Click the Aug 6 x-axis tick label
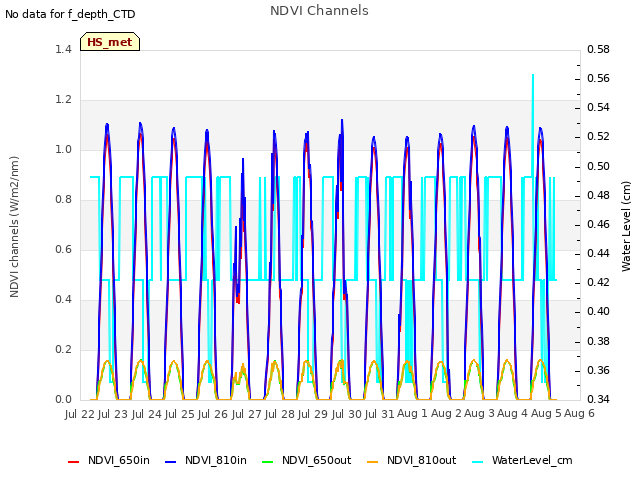The width and height of the screenshot is (640, 480). coord(579,413)
